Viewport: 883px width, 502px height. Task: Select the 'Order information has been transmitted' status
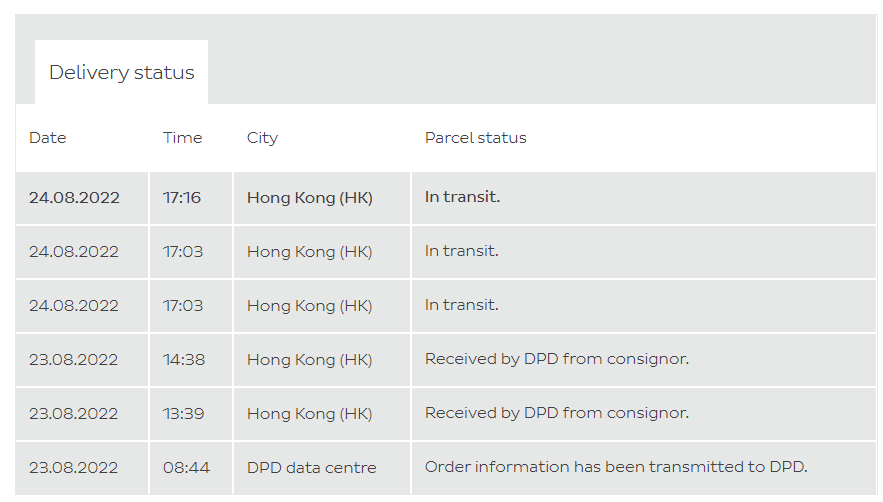point(615,468)
